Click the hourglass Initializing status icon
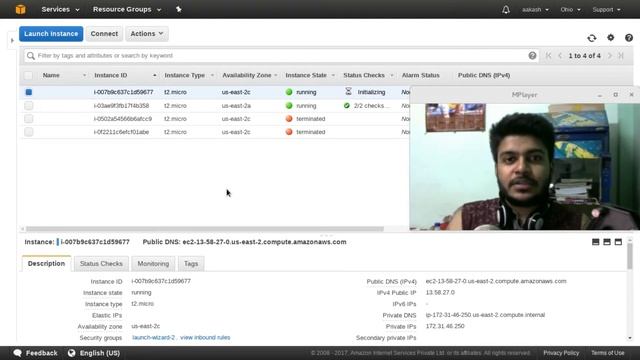640x360 pixels. (348, 92)
